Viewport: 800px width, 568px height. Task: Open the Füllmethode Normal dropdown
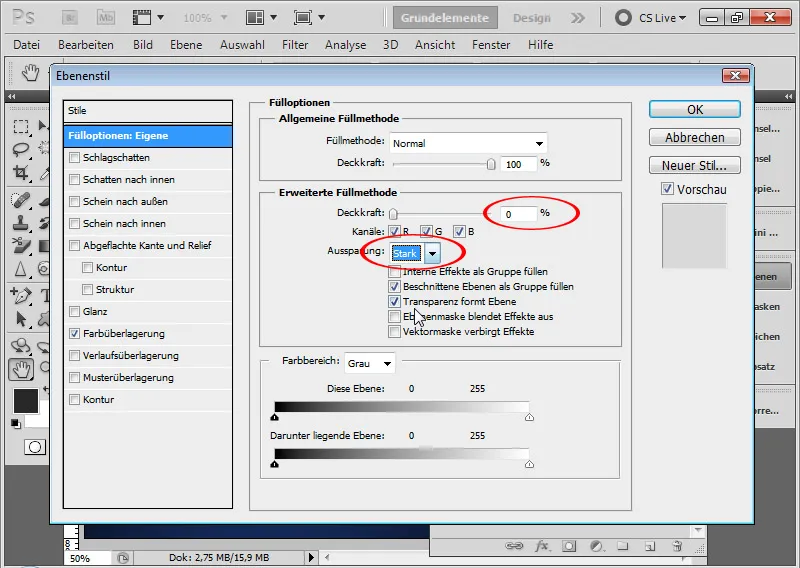468,143
